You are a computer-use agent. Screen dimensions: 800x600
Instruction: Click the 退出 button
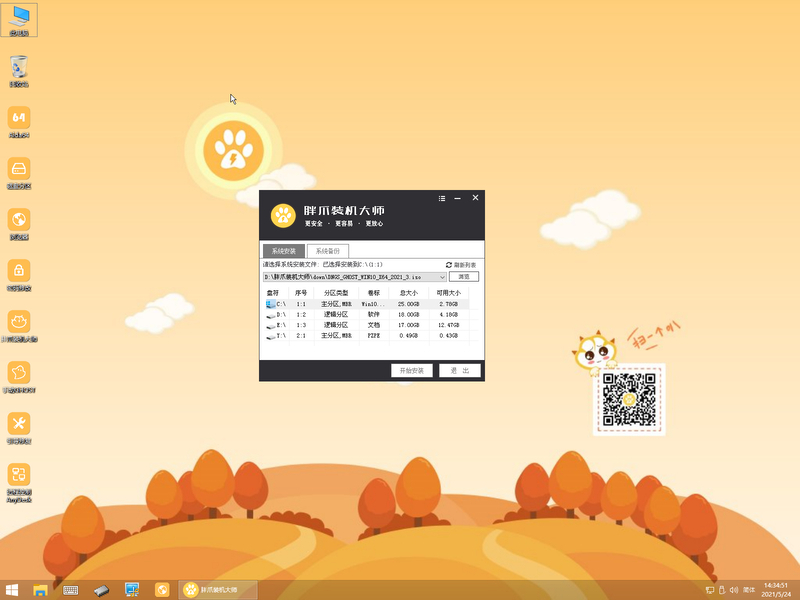click(460, 370)
